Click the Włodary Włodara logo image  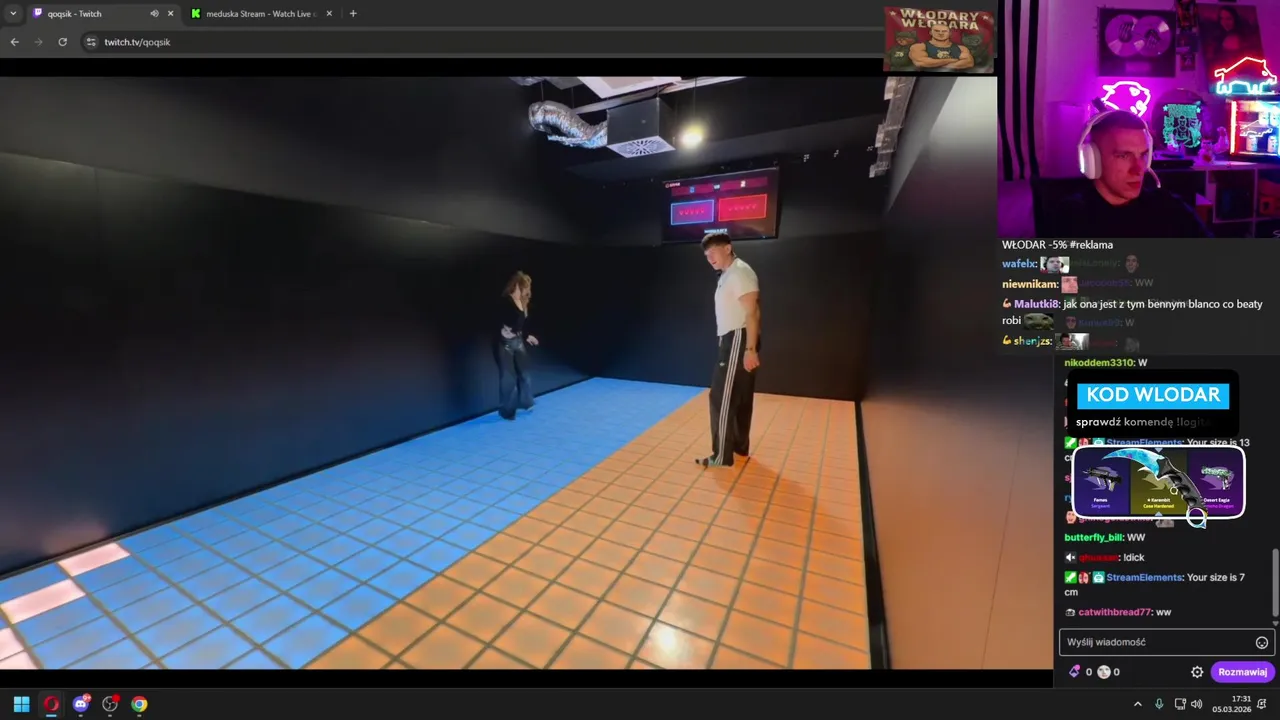click(938, 39)
